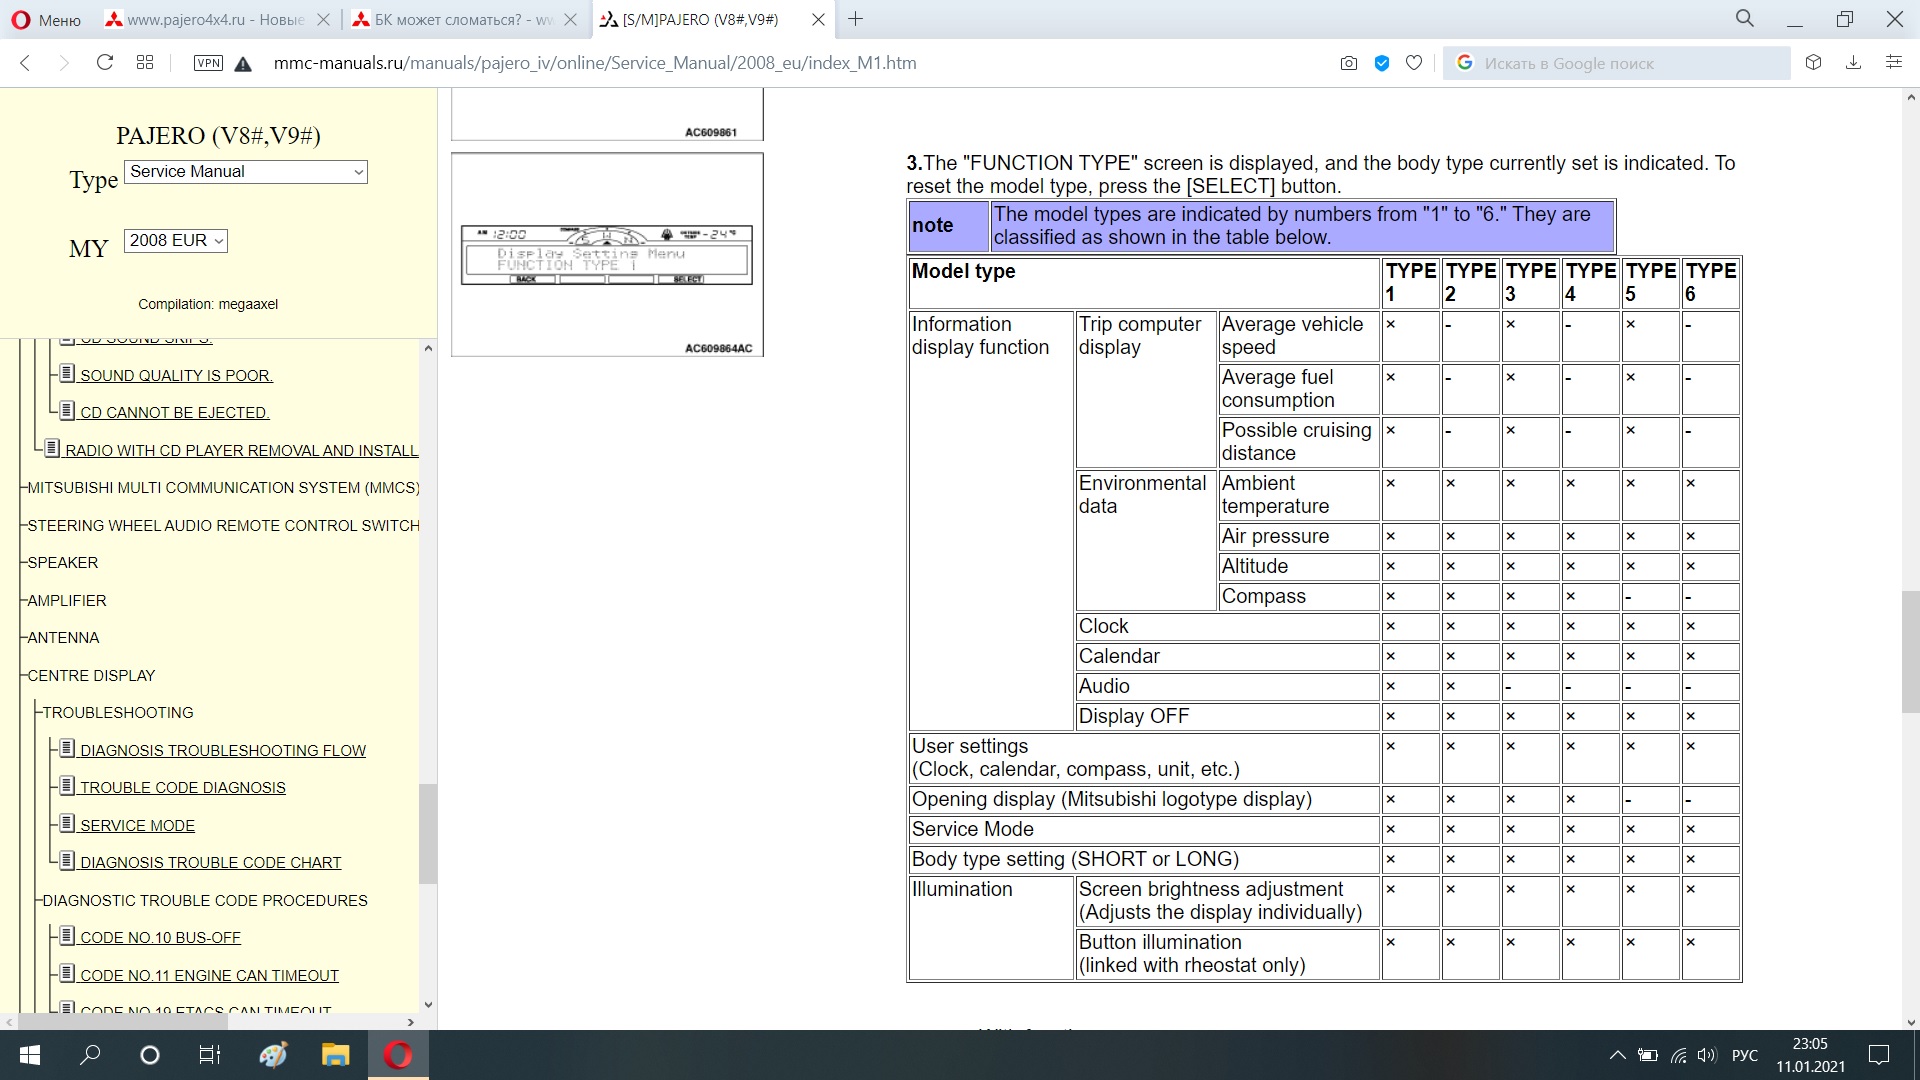
Task: Open the MY 2008 EUR dropdown
Action: tap(176, 241)
